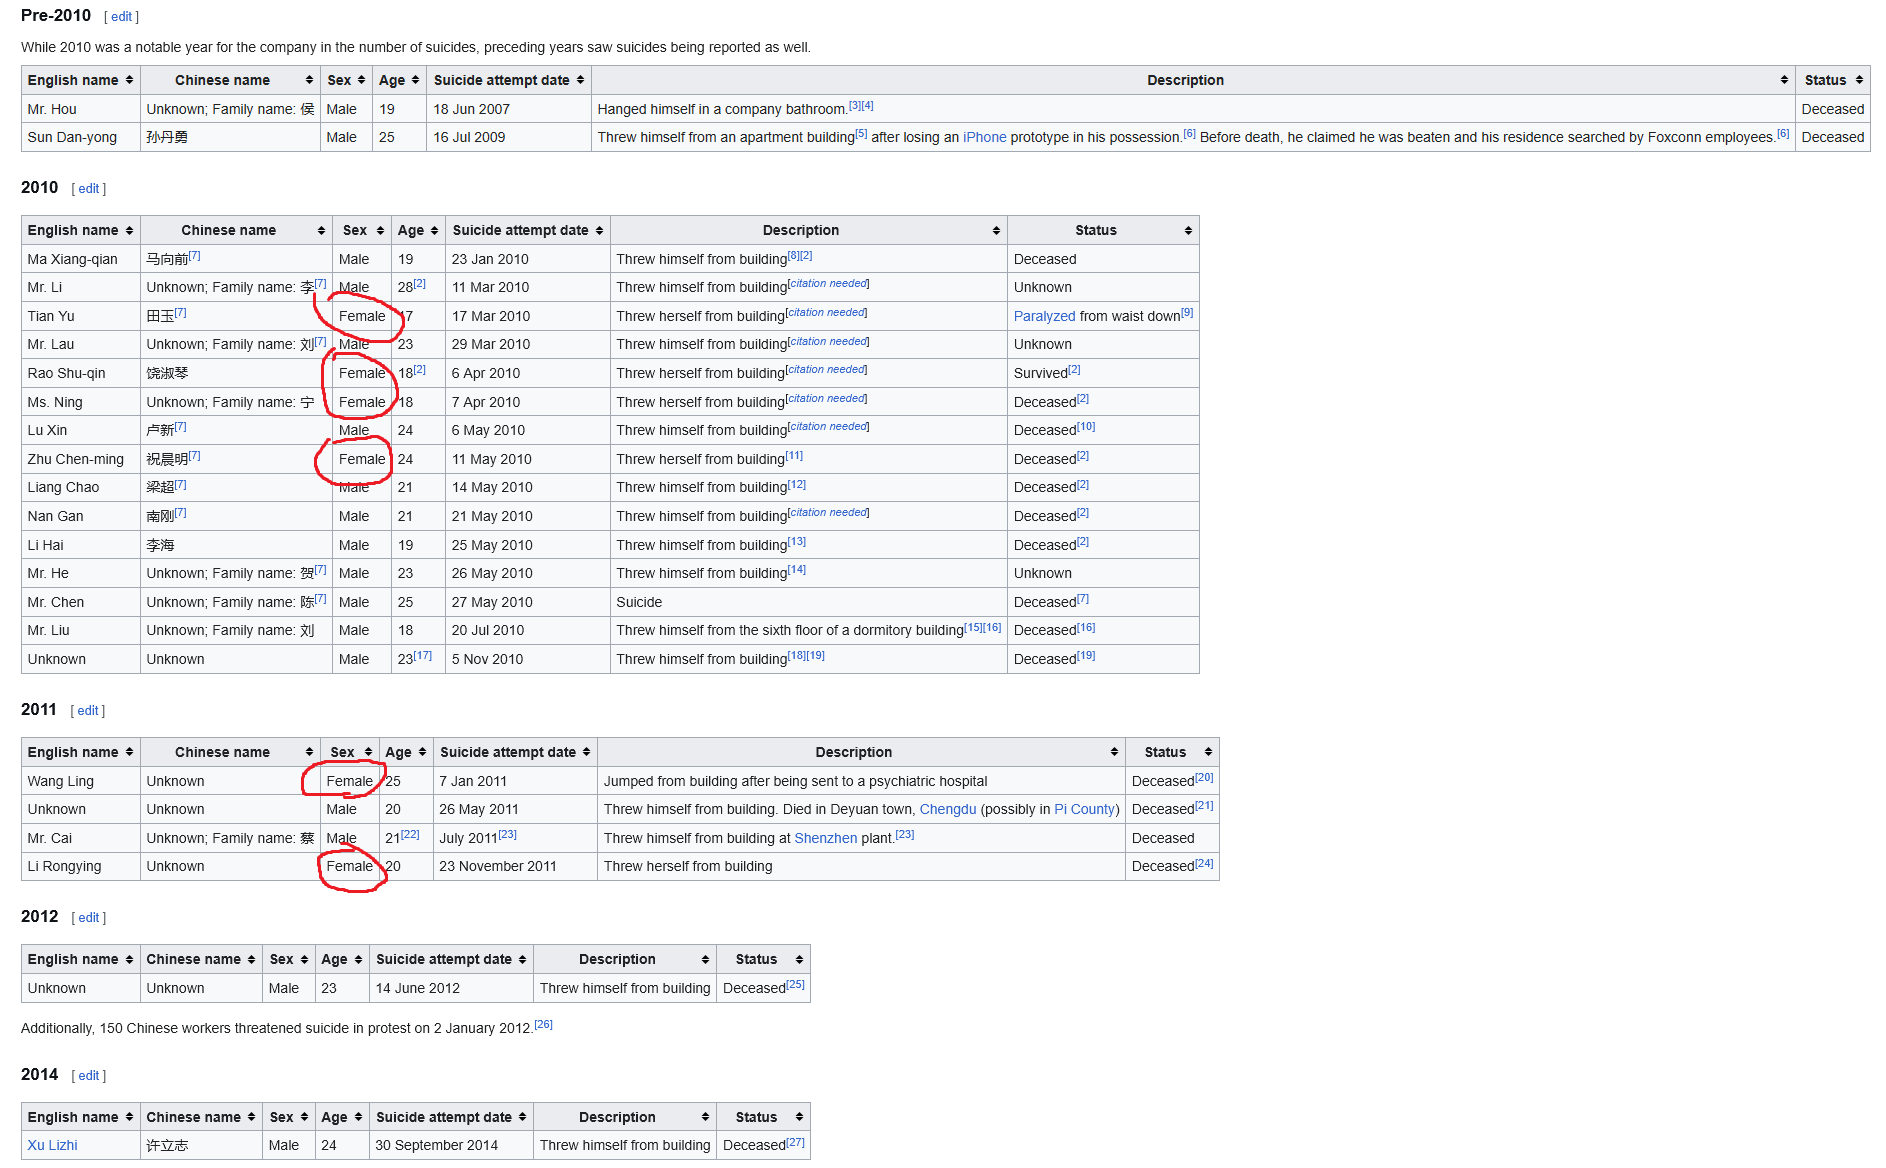Viewport: 1886px width, 1168px height.
Task: Open the iPhone article link
Action: [984, 137]
